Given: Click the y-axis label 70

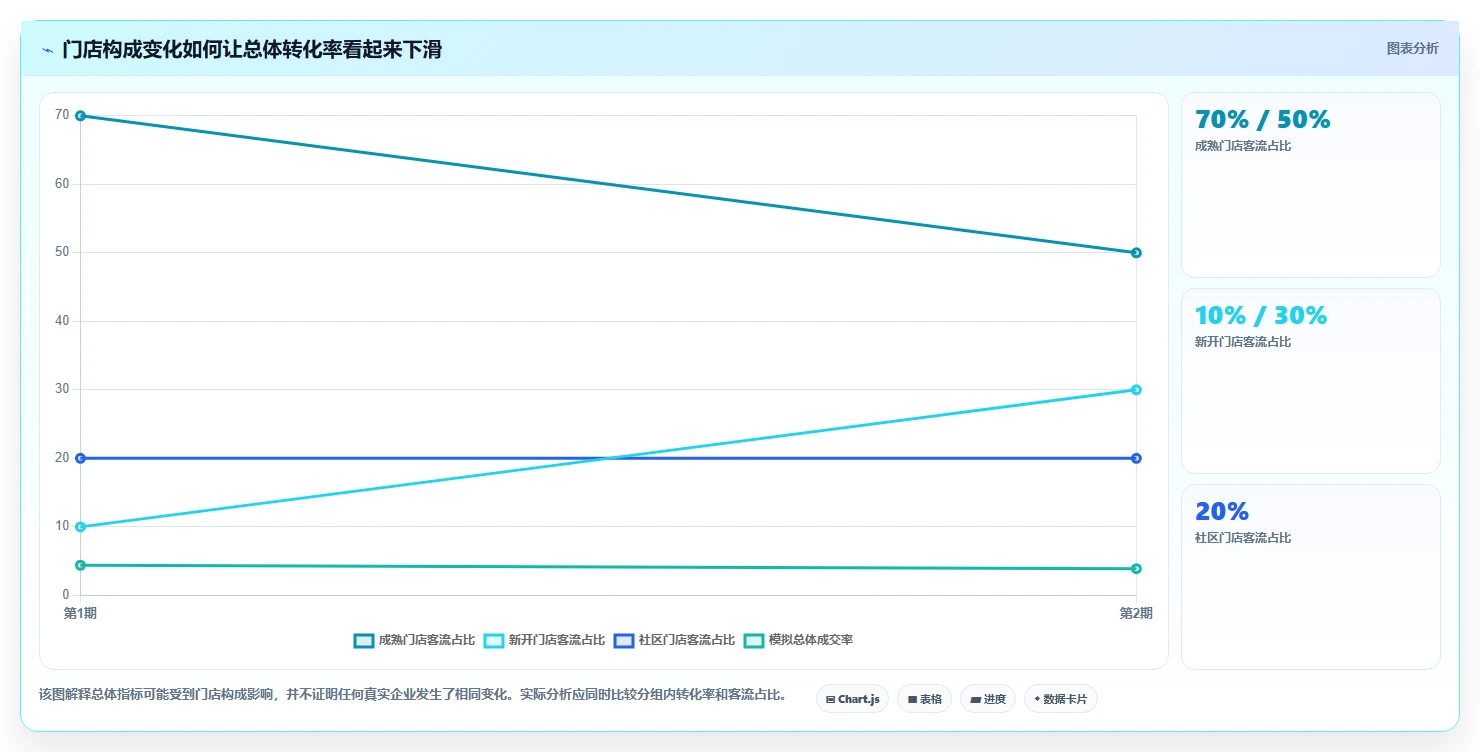Looking at the screenshot, I should pyautogui.click(x=62, y=115).
